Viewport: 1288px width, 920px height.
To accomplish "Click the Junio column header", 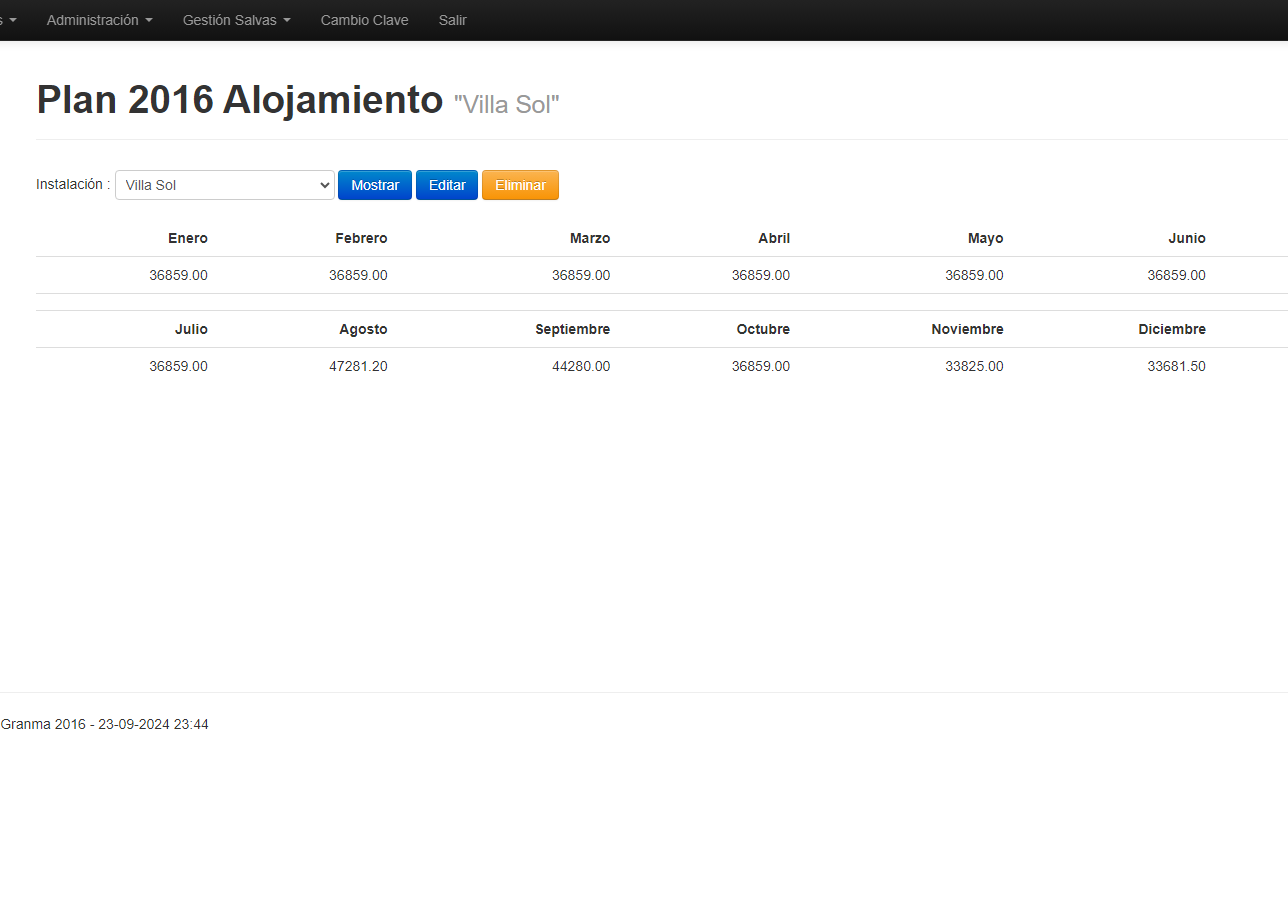I will [1187, 238].
